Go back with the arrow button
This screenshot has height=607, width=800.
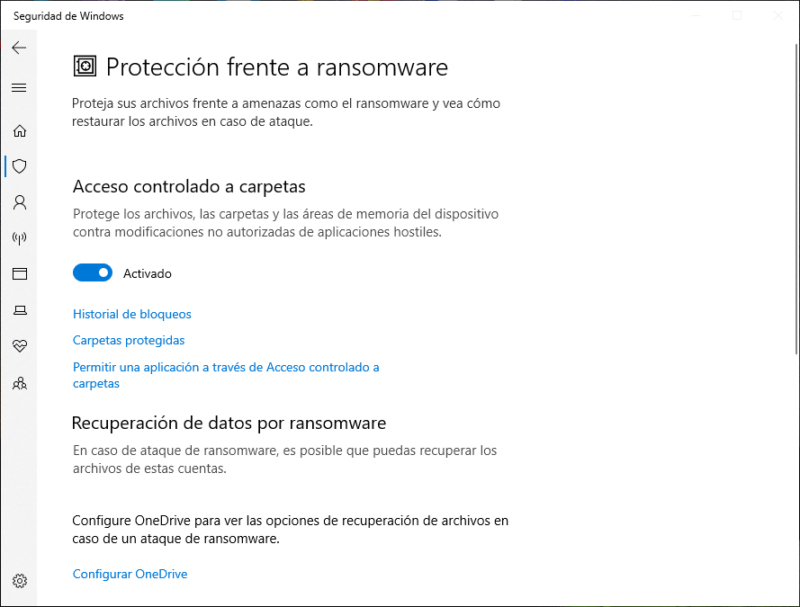[x=19, y=47]
